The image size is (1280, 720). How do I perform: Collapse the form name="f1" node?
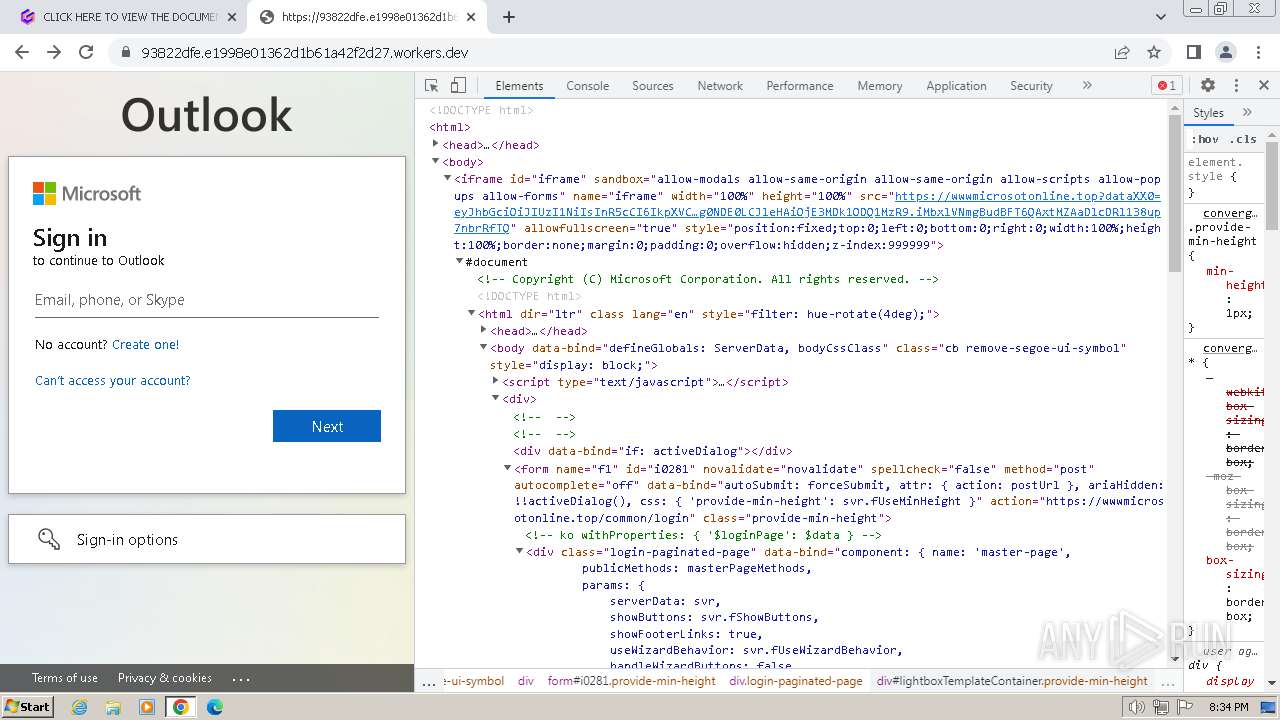507,468
